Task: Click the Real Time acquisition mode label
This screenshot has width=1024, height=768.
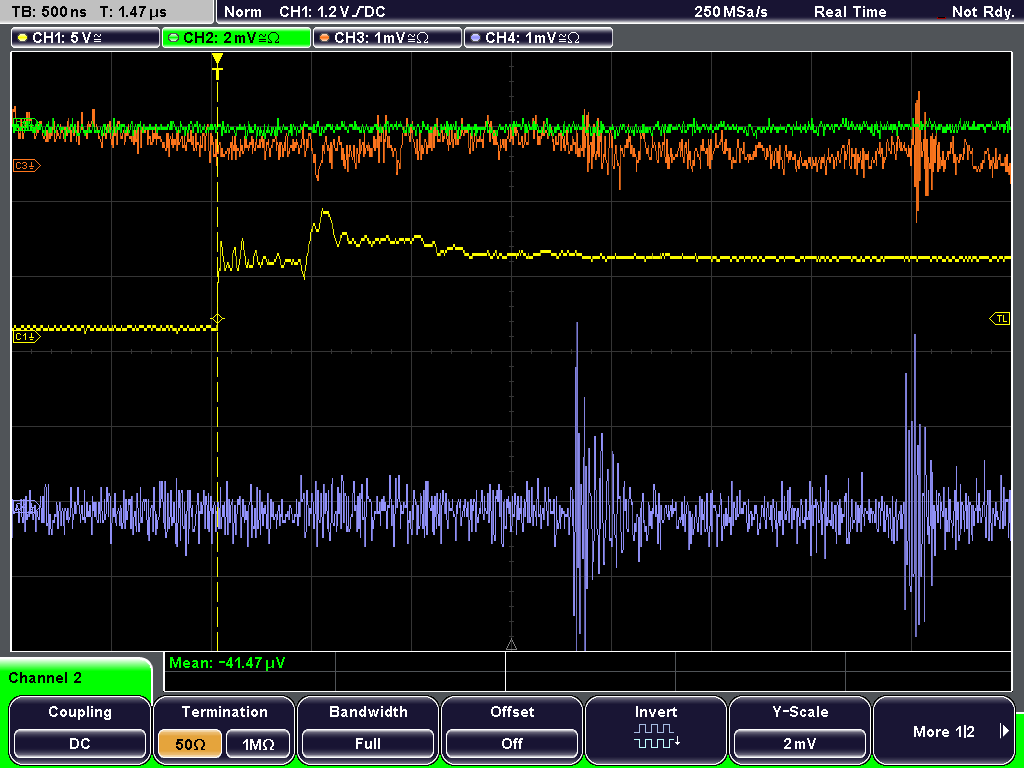Action: [x=850, y=12]
